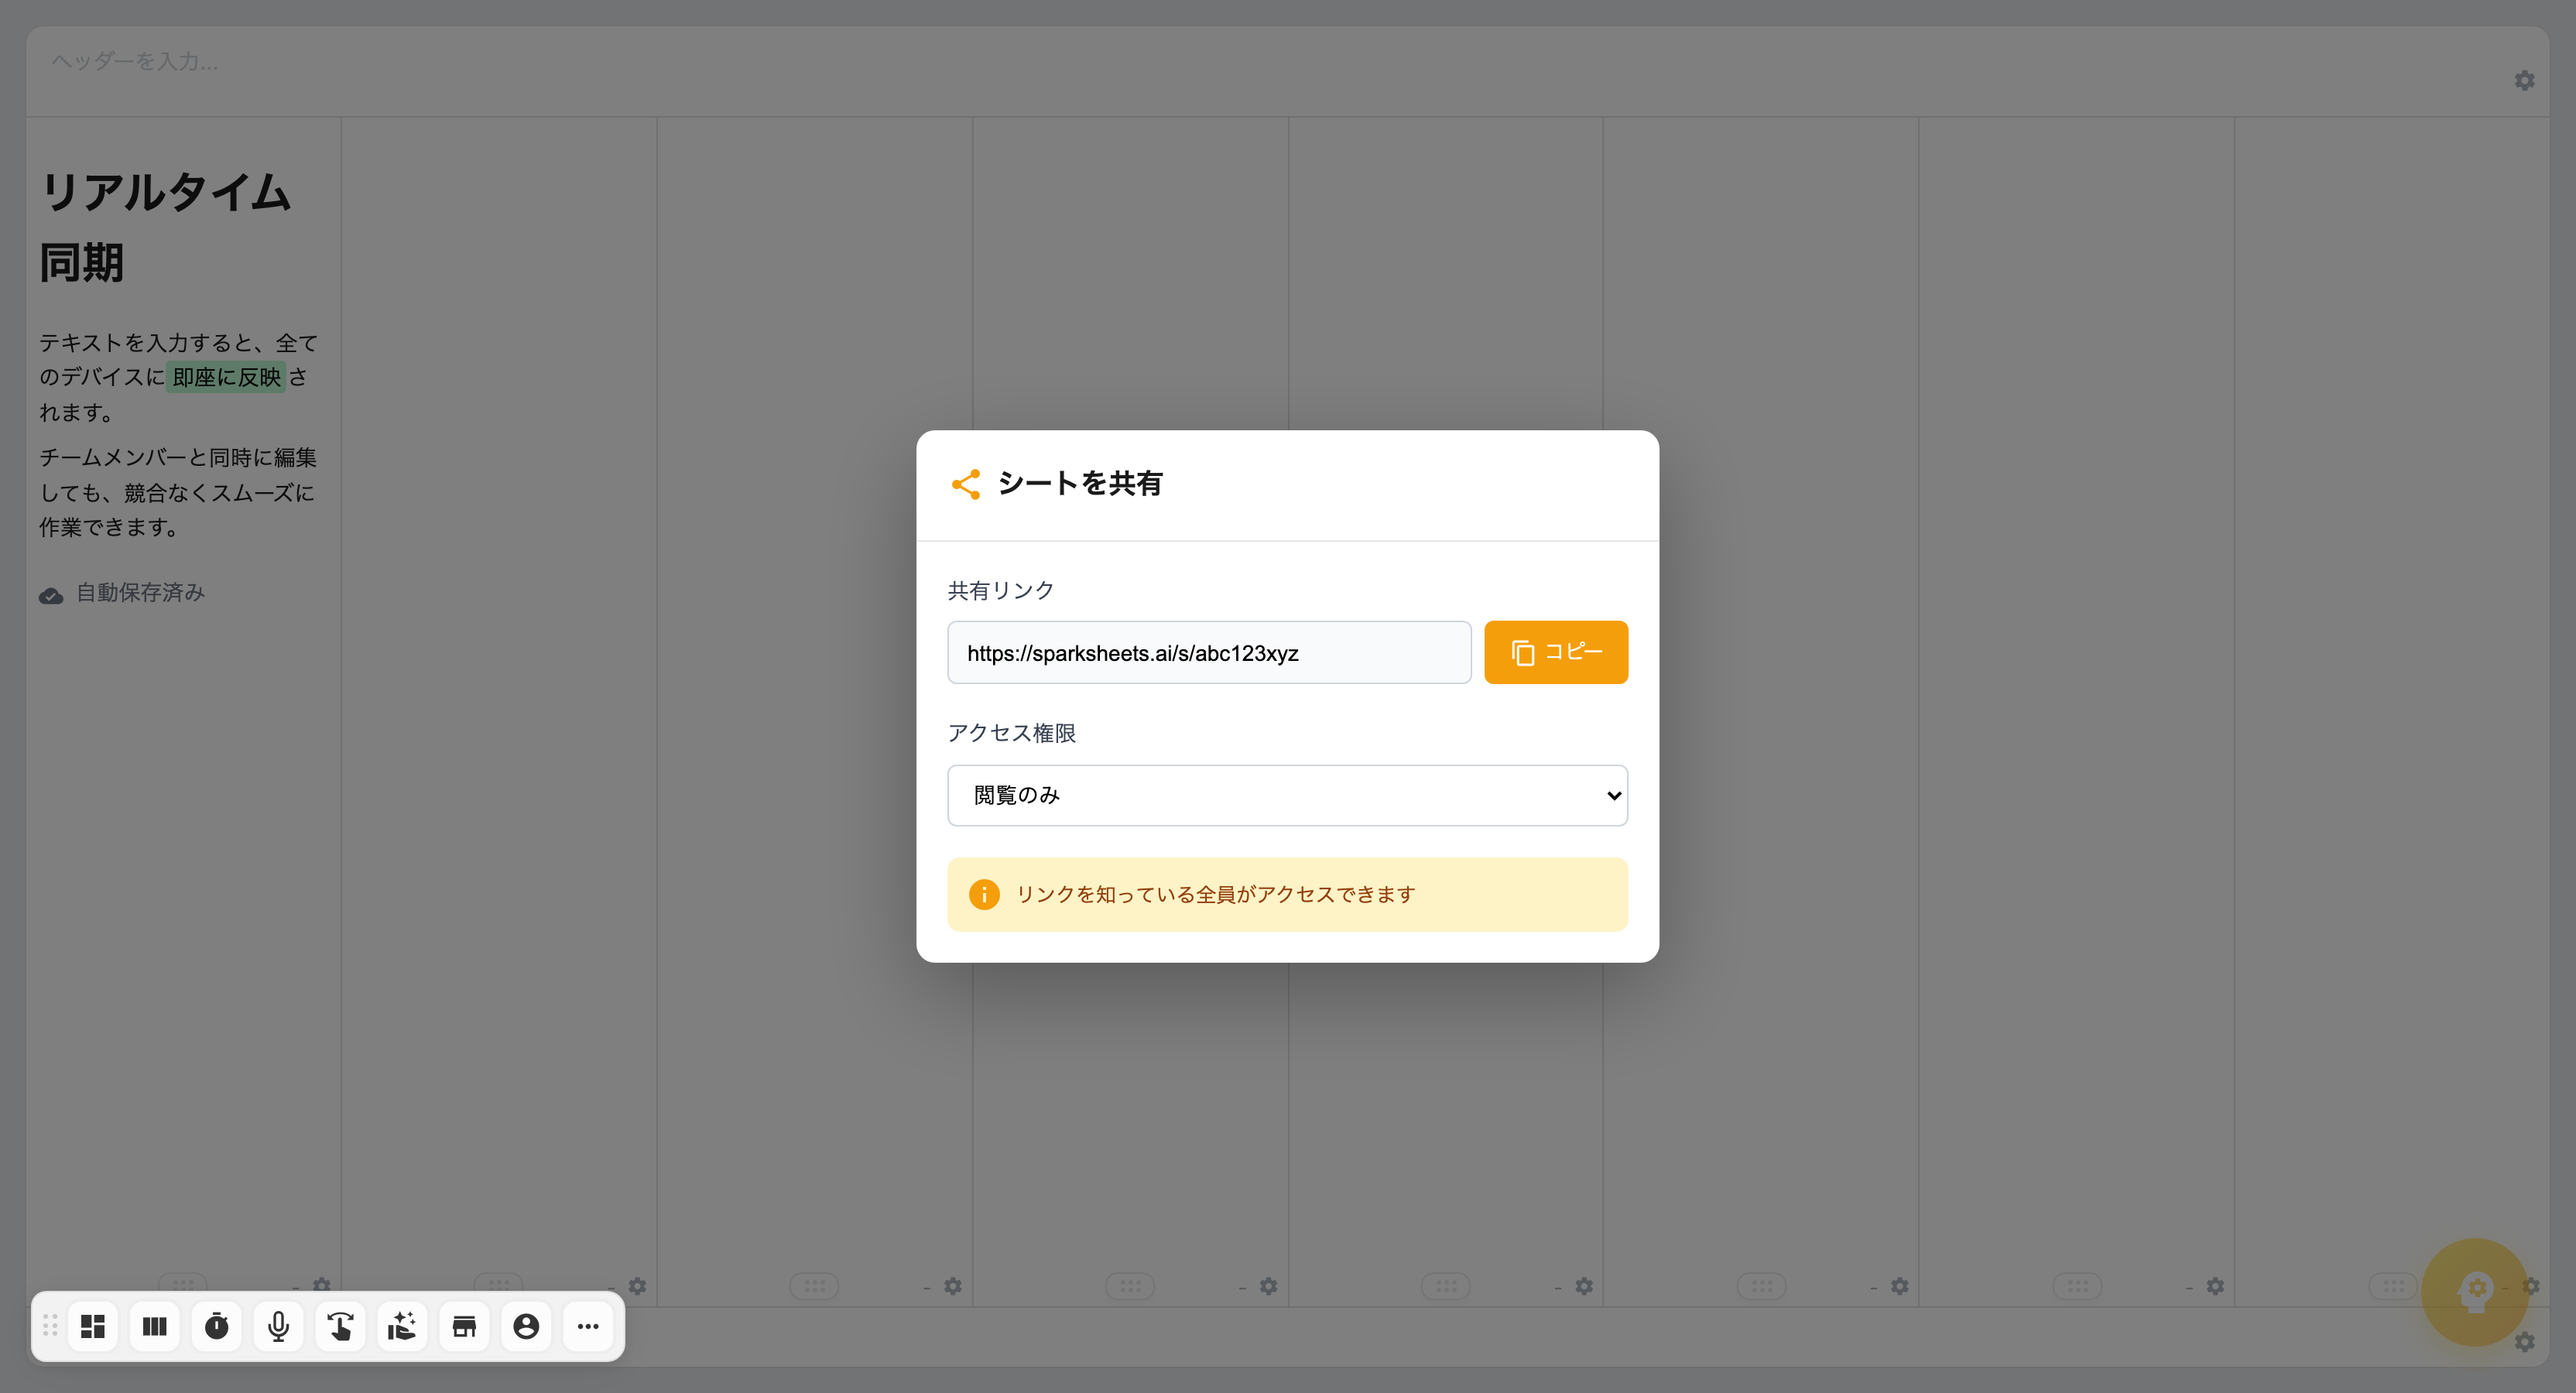Click the コピー button to copy link
2576x1393 pixels.
1555,652
